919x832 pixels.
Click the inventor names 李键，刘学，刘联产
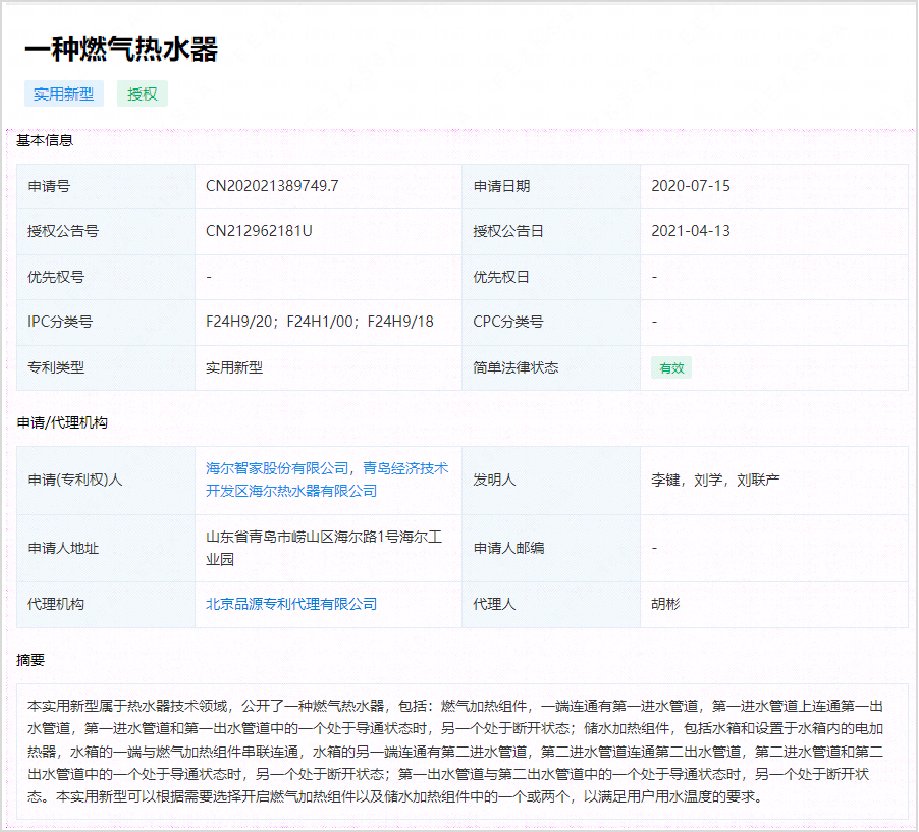pyautogui.click(x=714, y=479)
